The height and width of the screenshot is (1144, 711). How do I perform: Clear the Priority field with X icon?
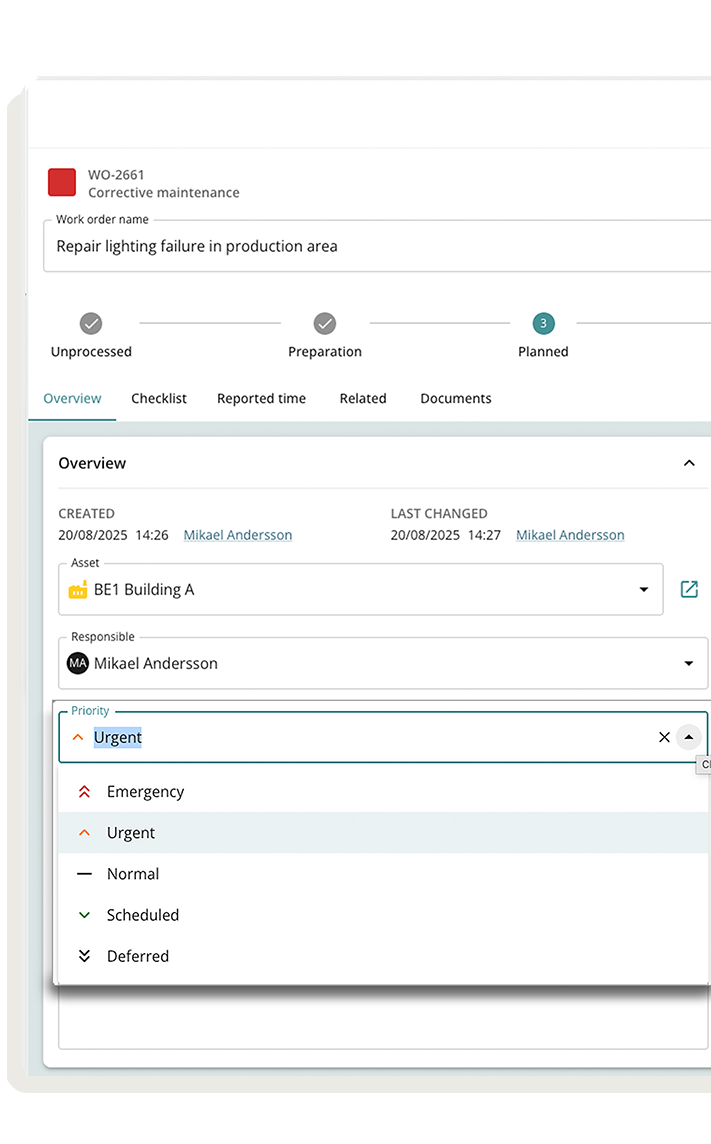click(x=664, y=737)
